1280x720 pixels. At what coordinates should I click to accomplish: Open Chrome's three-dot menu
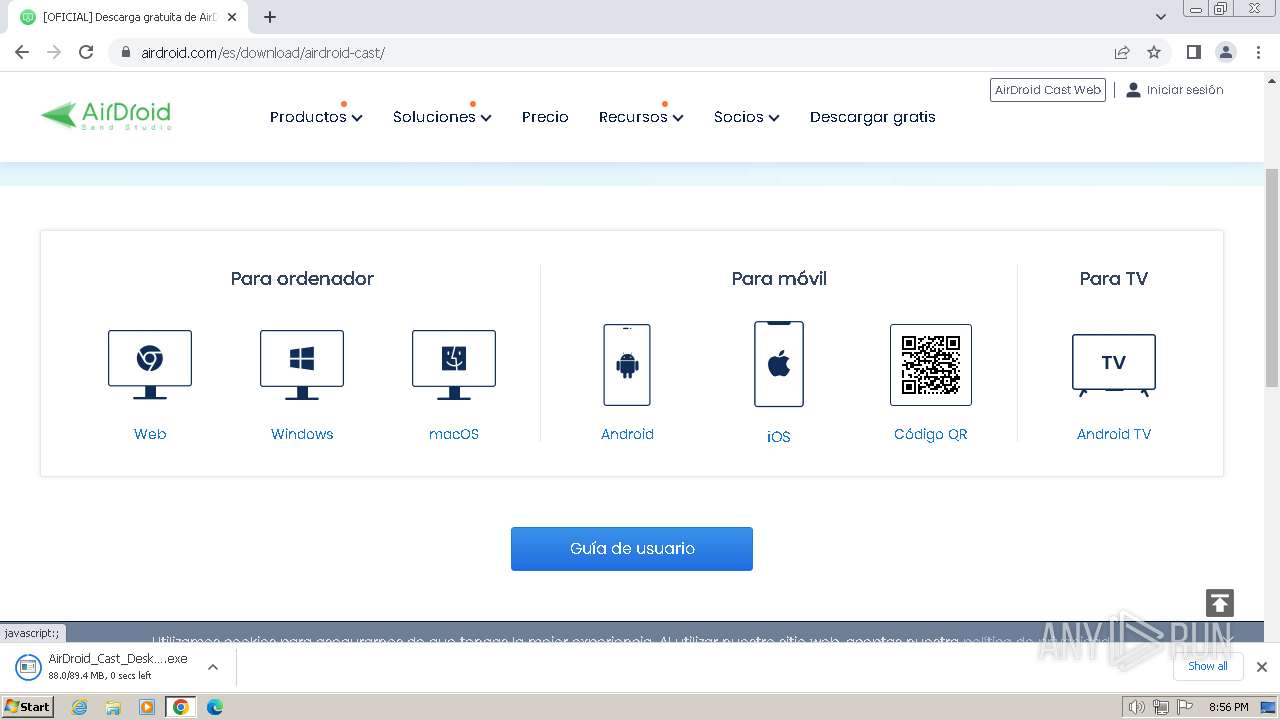pyautogui.click(x=1258, y=52)
